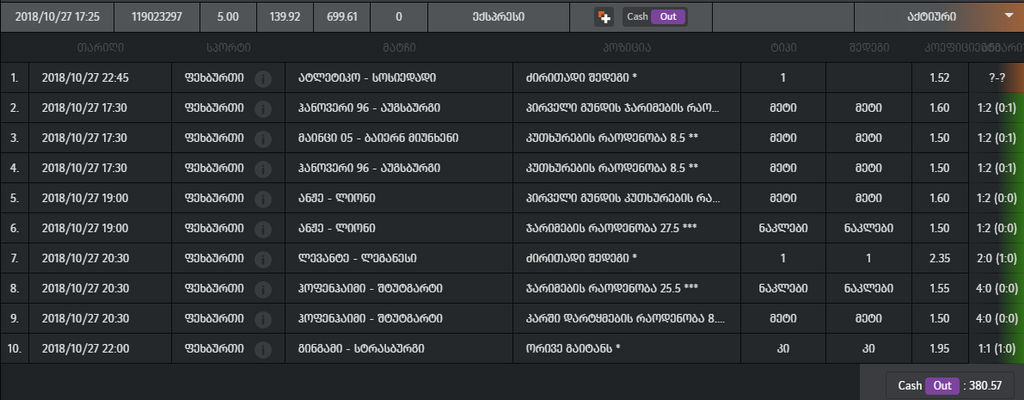This screenshot has width=1024, height=400.
Task: Click info icon for ნიმი - სტრასბურგი row
Action: tap(263, 349)
